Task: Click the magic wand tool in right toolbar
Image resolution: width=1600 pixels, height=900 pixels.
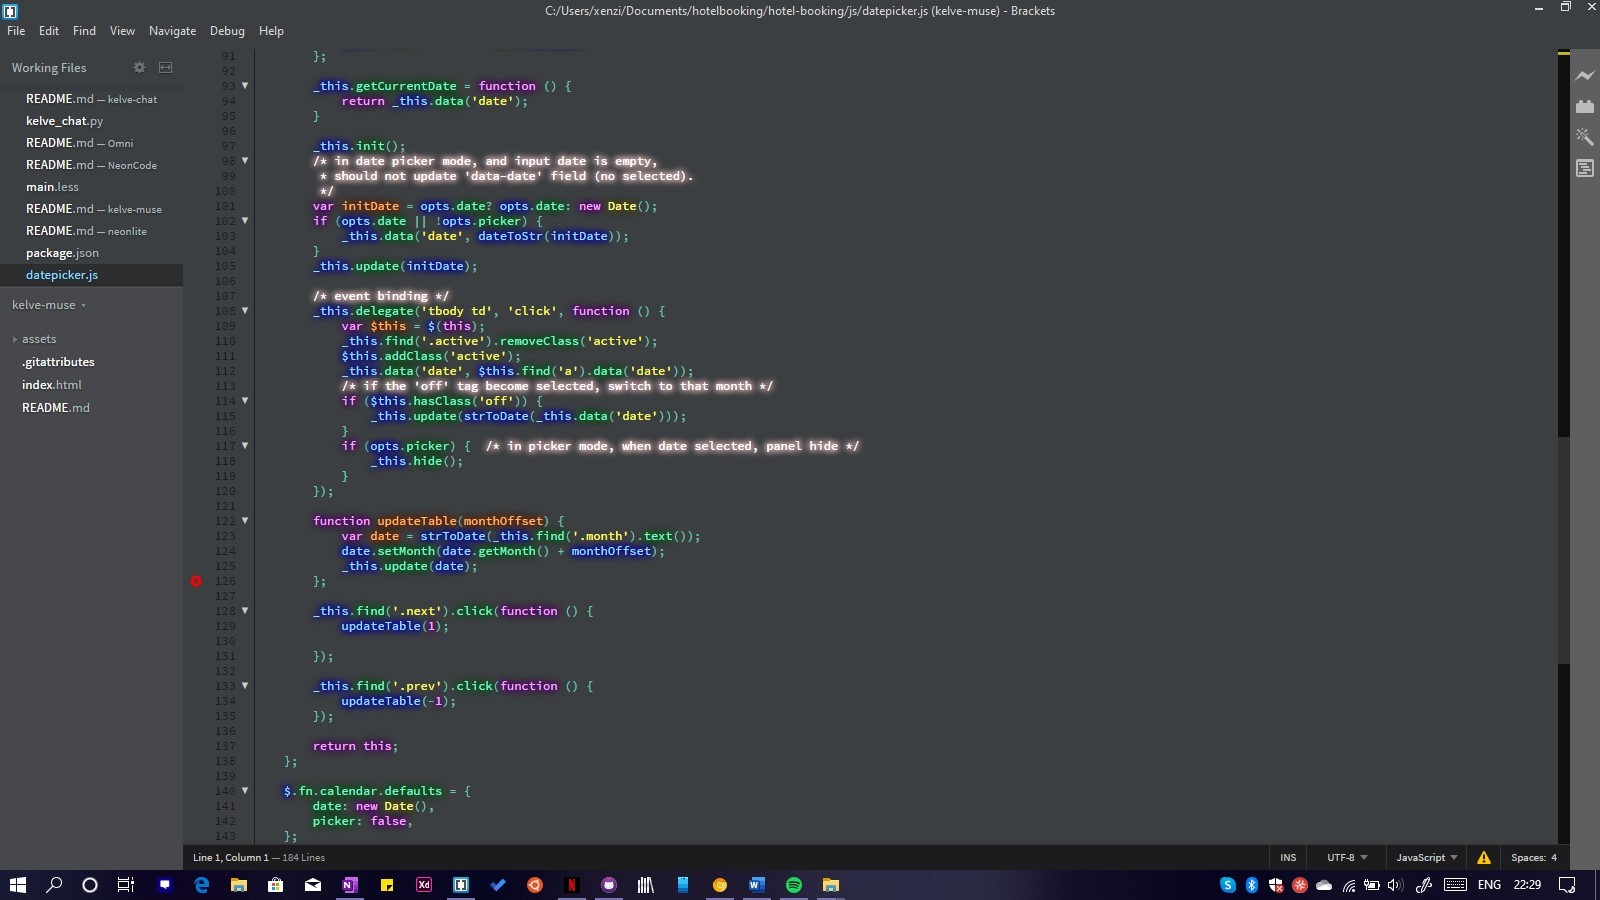Action: pyautogui.click(x=1585, y=137)
